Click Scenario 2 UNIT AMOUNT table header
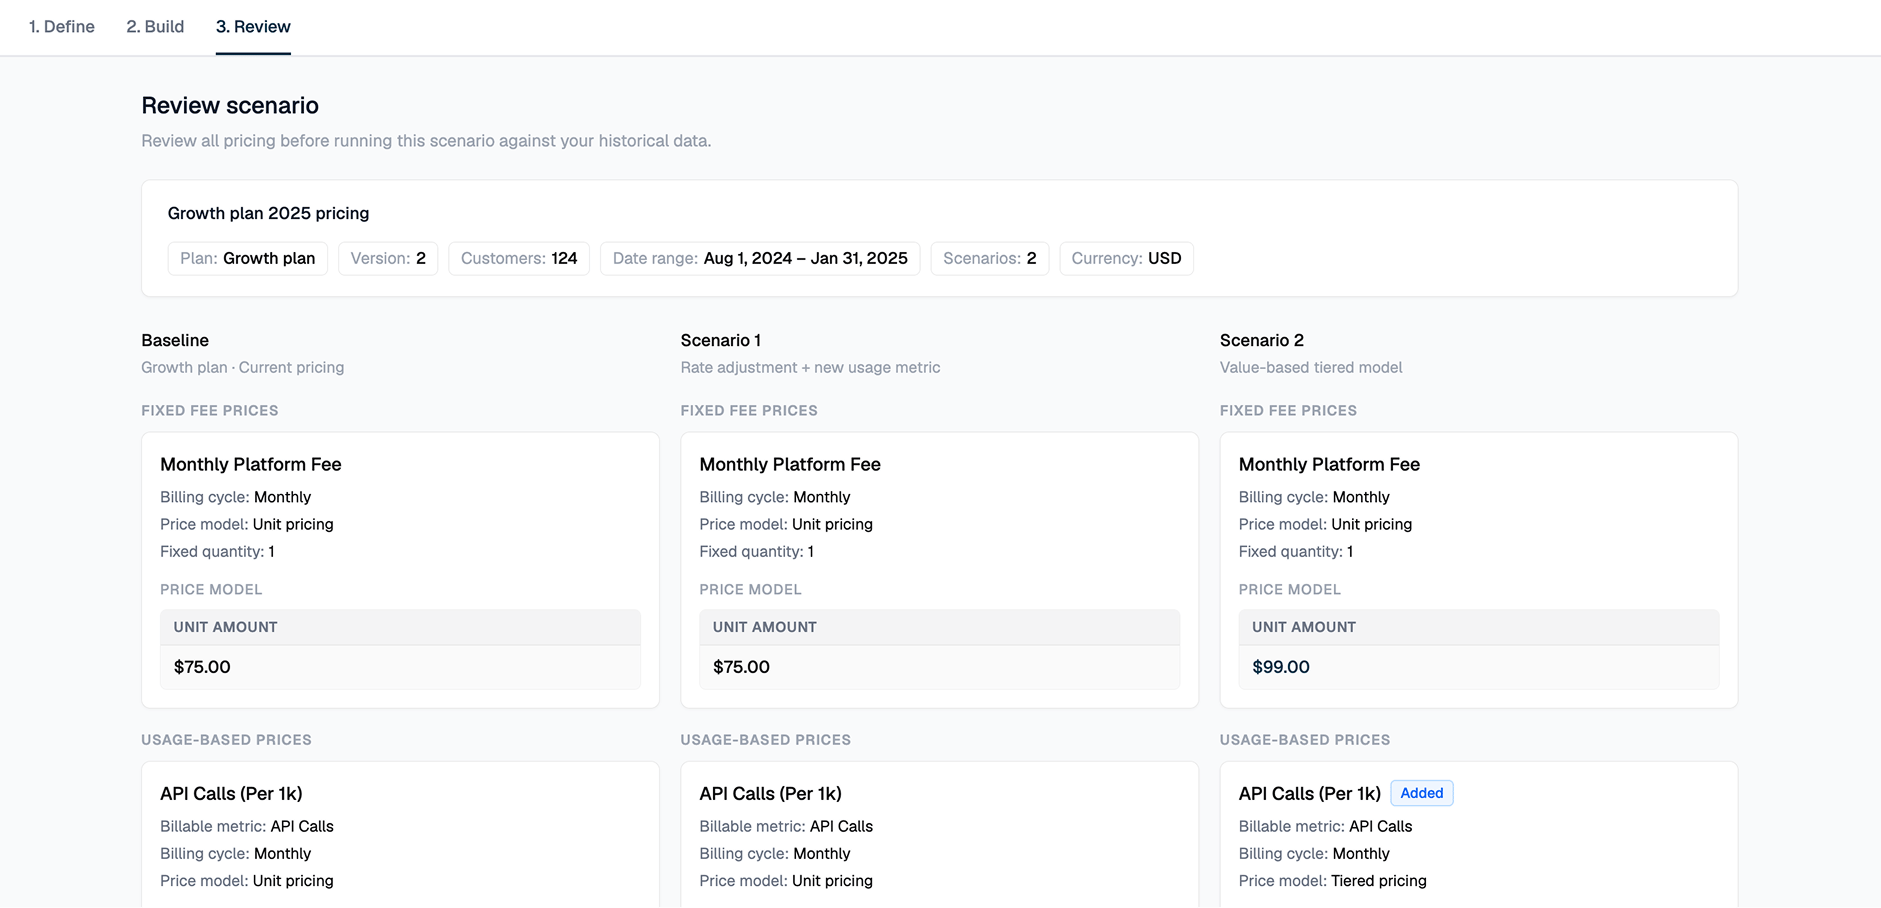 (1479, 627)
